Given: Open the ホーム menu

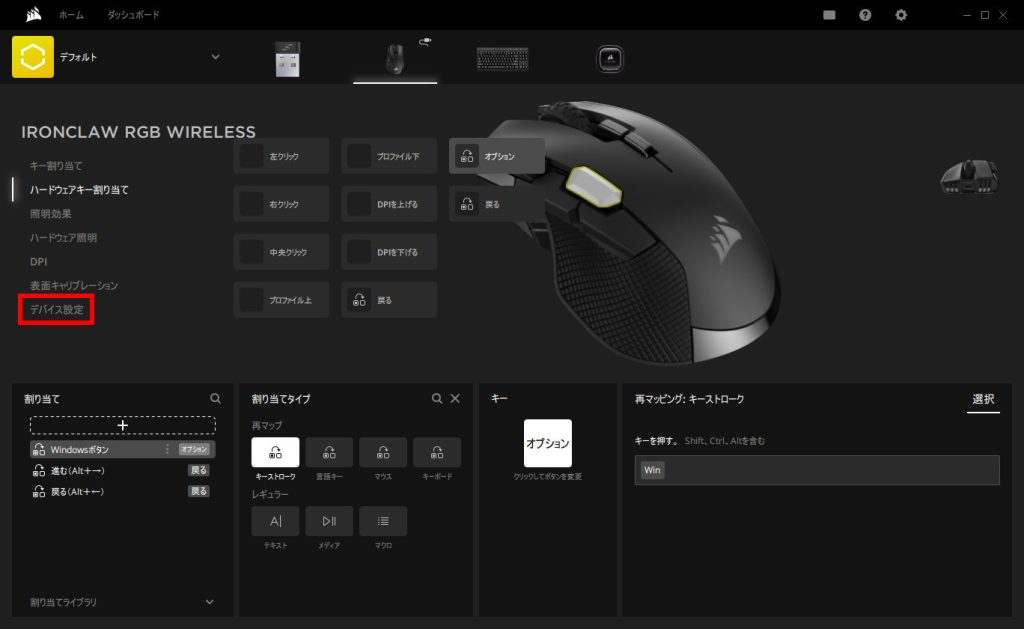Looking at the screenshot, I should (x=71, y=14).
